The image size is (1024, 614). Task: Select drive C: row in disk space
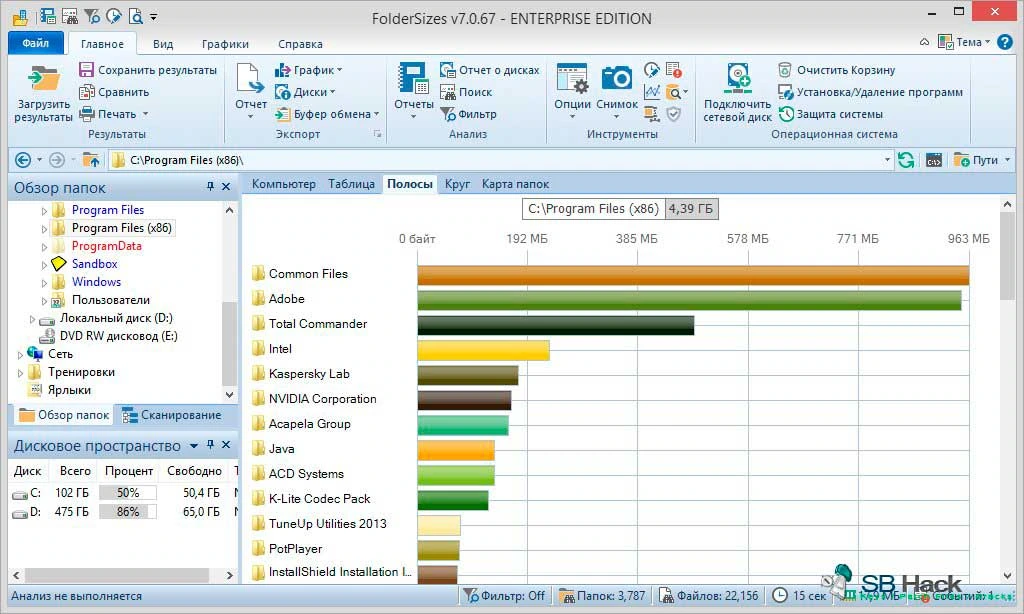pos(124,493)
